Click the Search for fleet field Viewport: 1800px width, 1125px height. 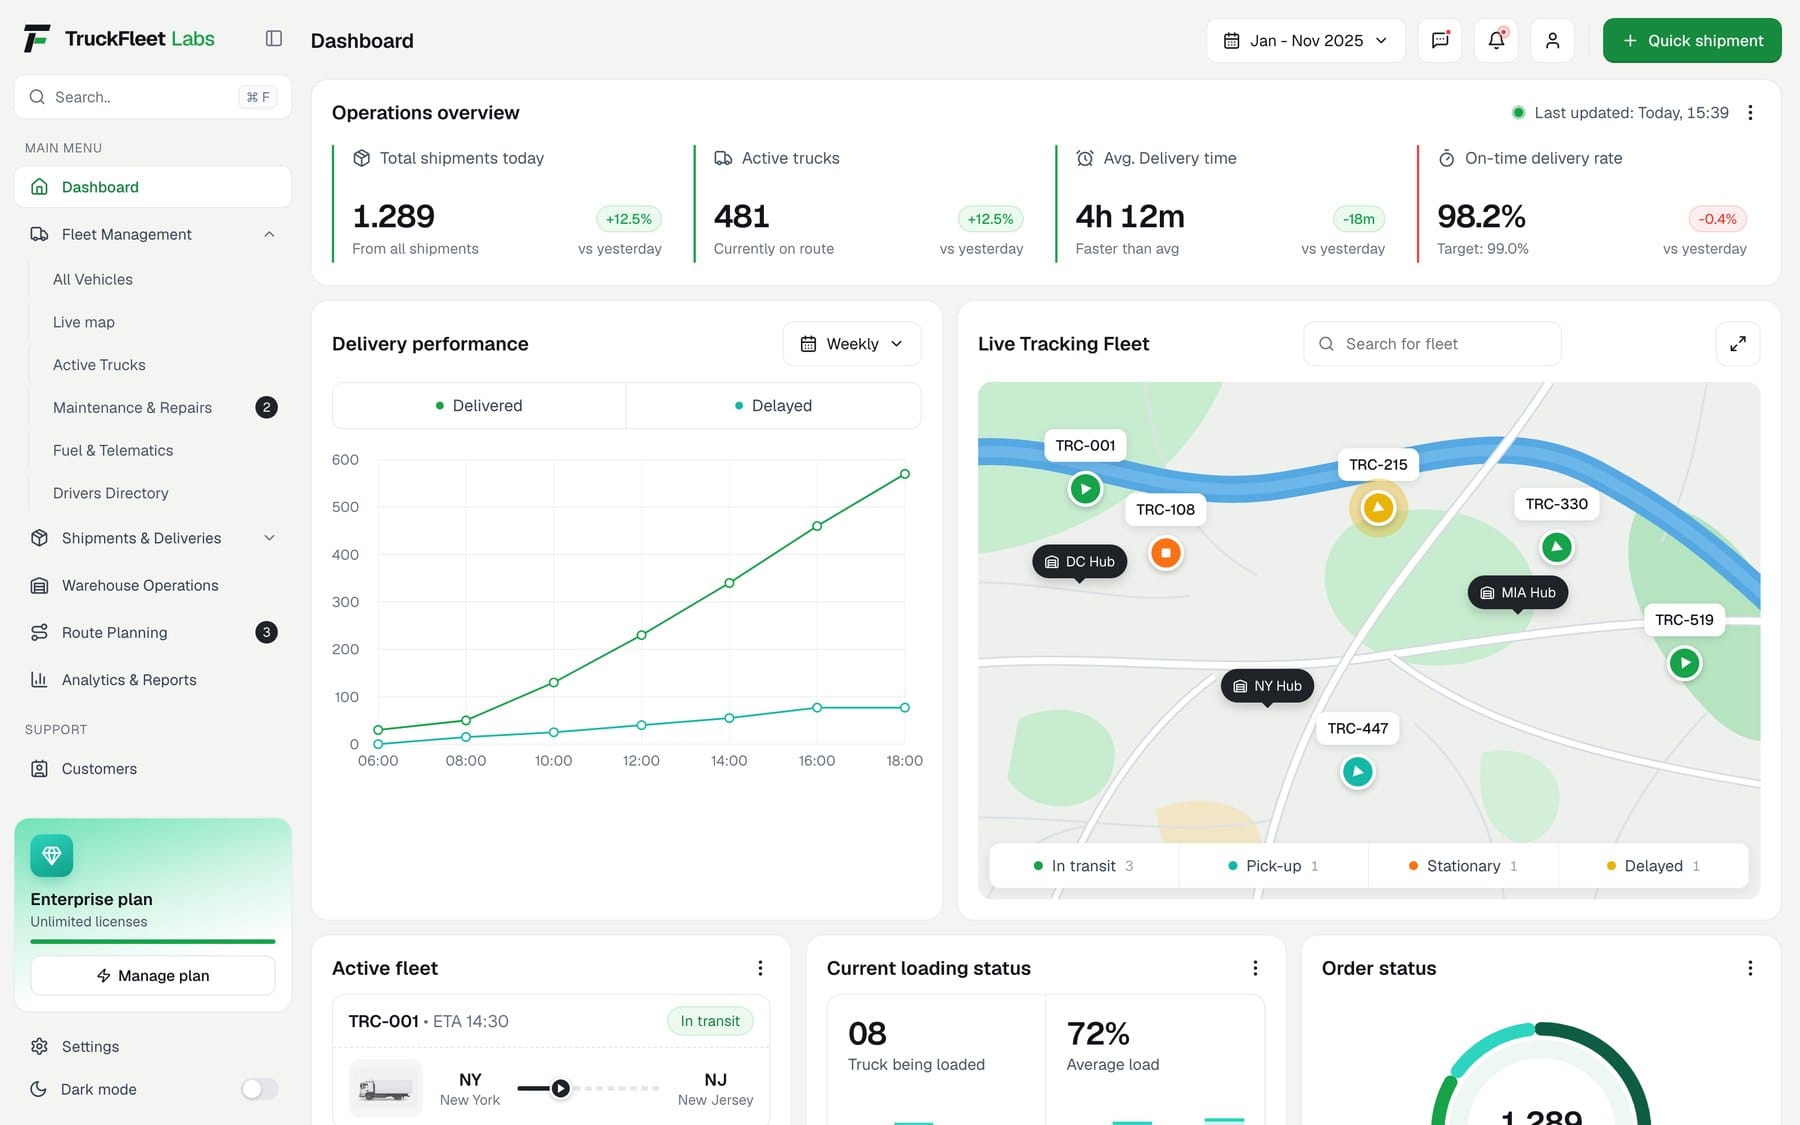[1432, 344]
